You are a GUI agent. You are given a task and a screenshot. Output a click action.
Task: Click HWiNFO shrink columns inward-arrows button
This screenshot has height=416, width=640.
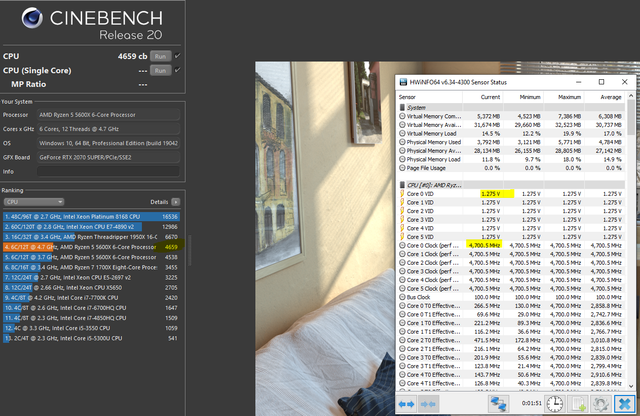428,404
